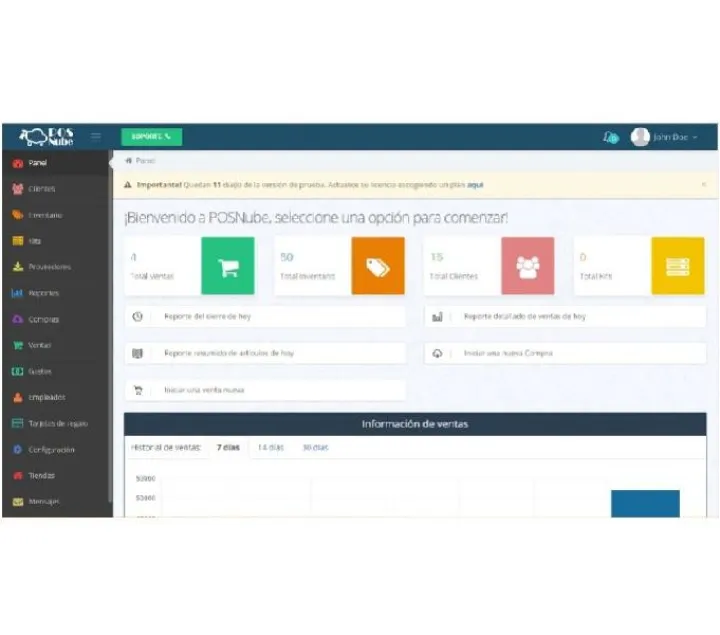
Task: Toggle the sidebar with the hamburger icon
Action: (x=96, y=136)
